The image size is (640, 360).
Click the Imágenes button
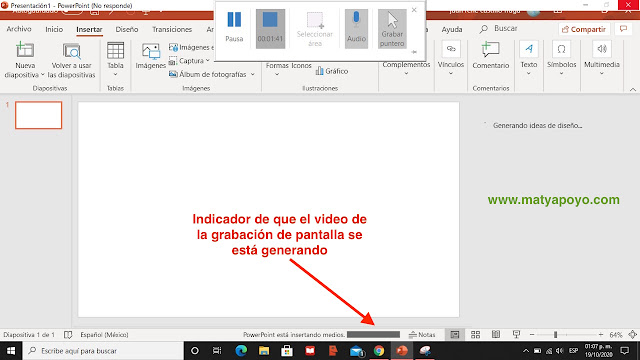(x=151, y=56)
